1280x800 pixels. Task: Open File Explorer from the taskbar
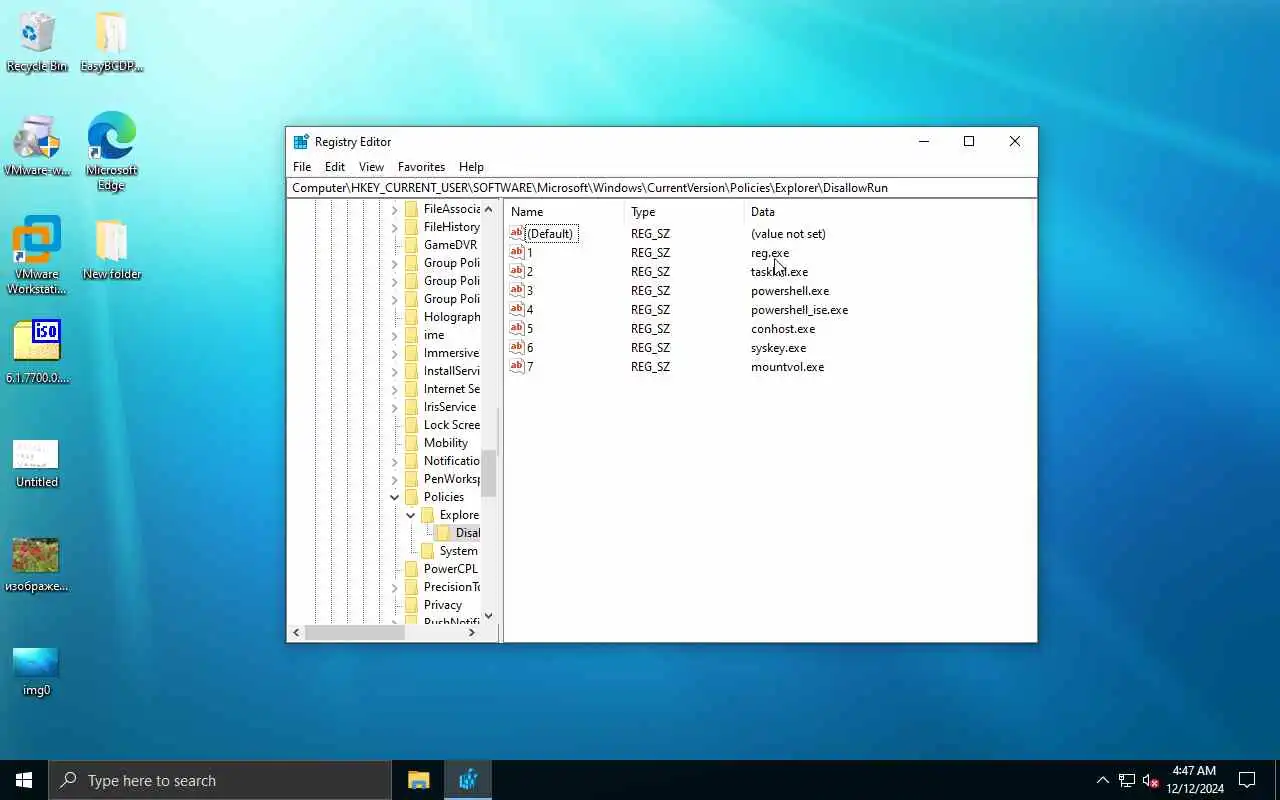(x=419, y=780)
